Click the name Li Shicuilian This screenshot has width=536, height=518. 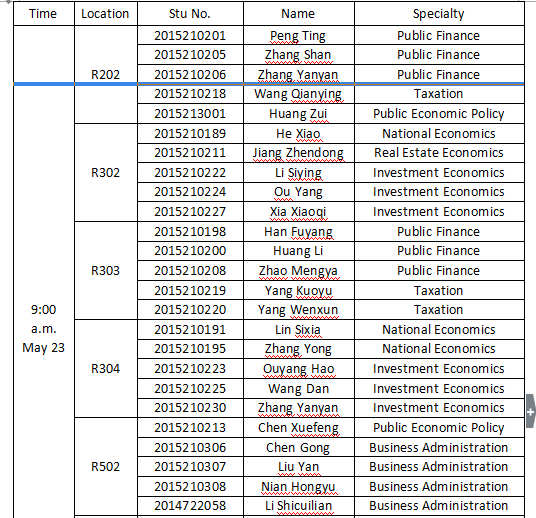pyautogui.click(x=298, y=505)
